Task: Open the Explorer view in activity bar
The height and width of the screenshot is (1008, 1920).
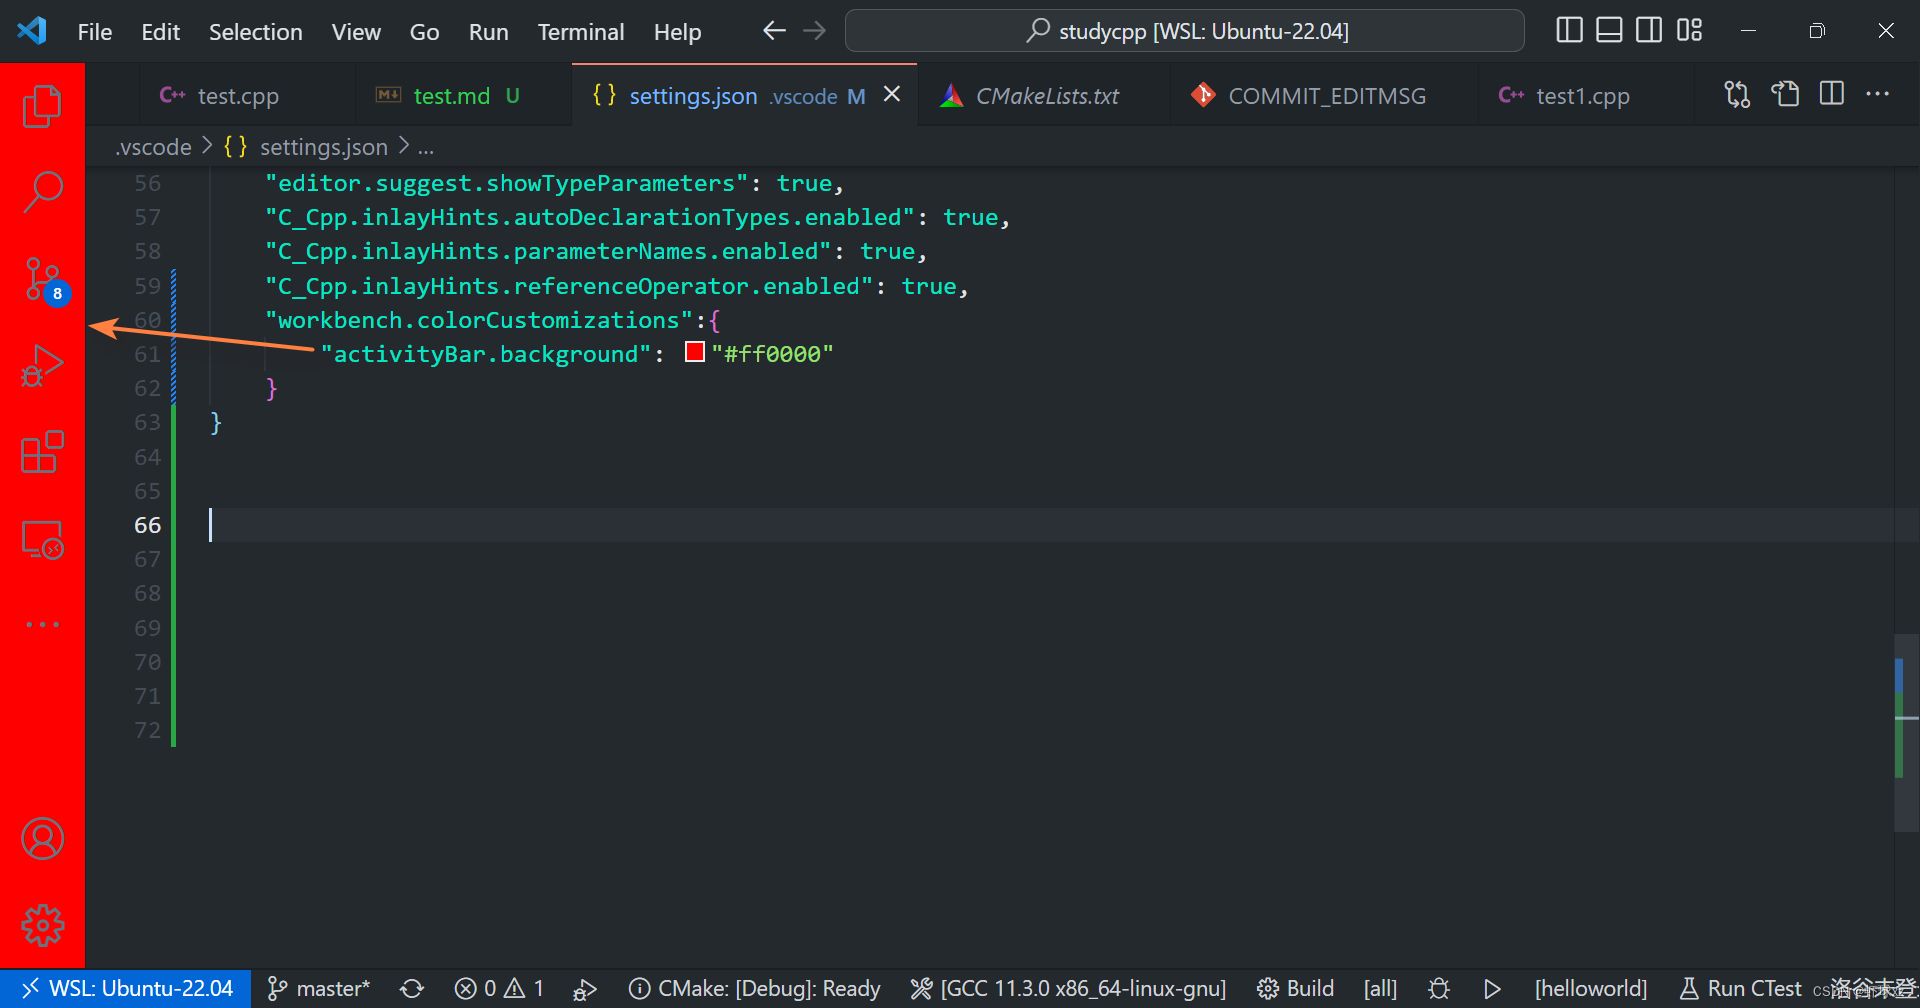Action: coord(42,106)
